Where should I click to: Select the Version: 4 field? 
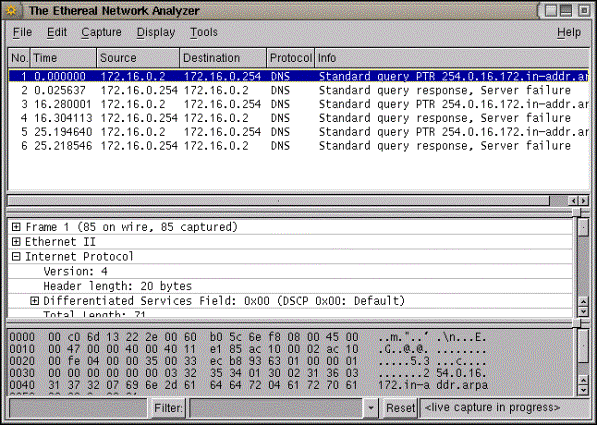point(75,272)
